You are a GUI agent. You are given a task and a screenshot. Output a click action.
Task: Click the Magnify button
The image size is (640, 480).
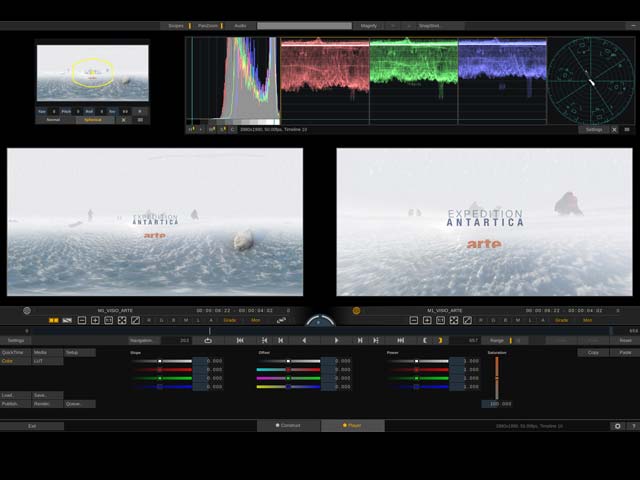click(368, 26)
